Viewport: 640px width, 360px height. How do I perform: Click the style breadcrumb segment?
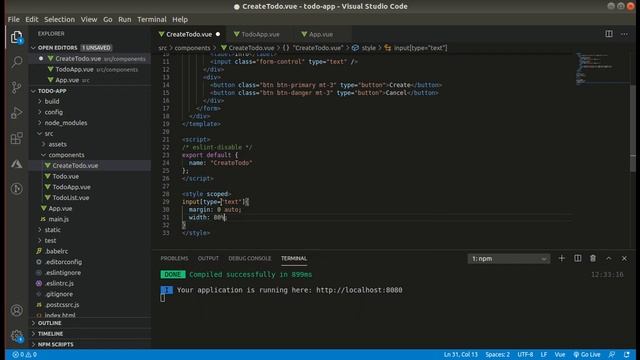pyautogui.click(x=364, y=48)
